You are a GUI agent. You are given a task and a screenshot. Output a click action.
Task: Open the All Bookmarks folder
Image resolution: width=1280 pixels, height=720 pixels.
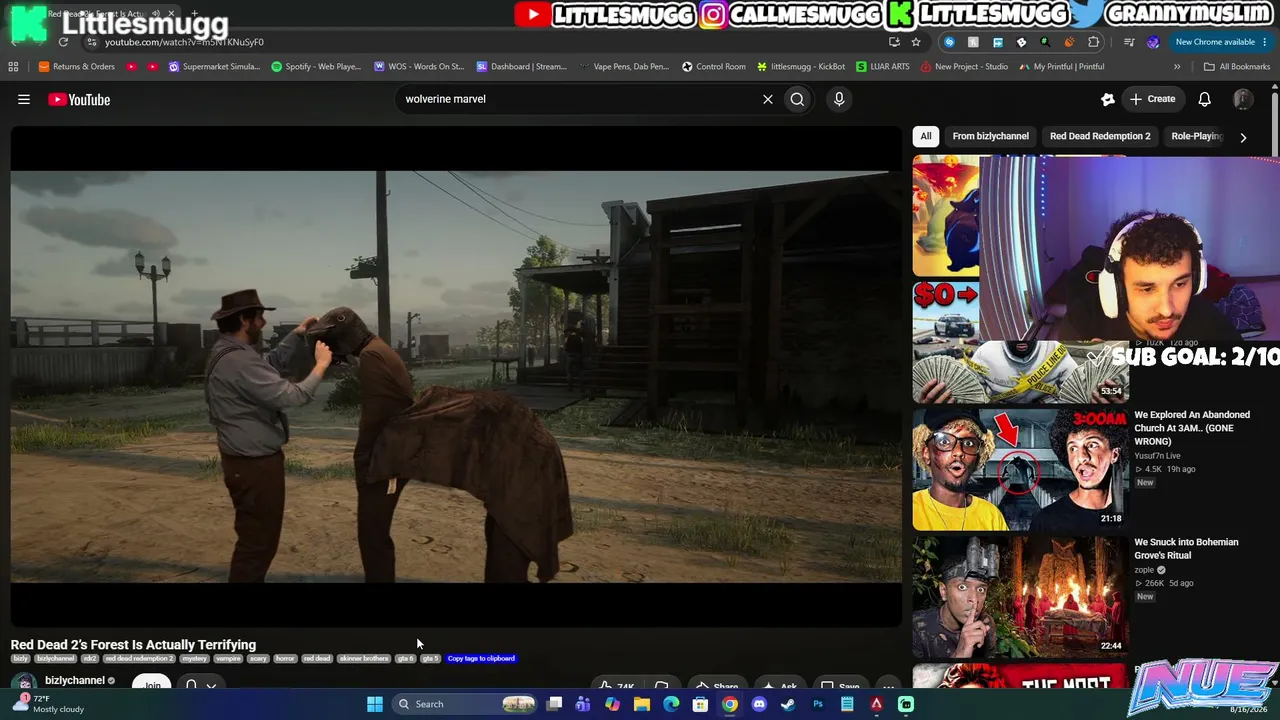tap(1237, 66)
